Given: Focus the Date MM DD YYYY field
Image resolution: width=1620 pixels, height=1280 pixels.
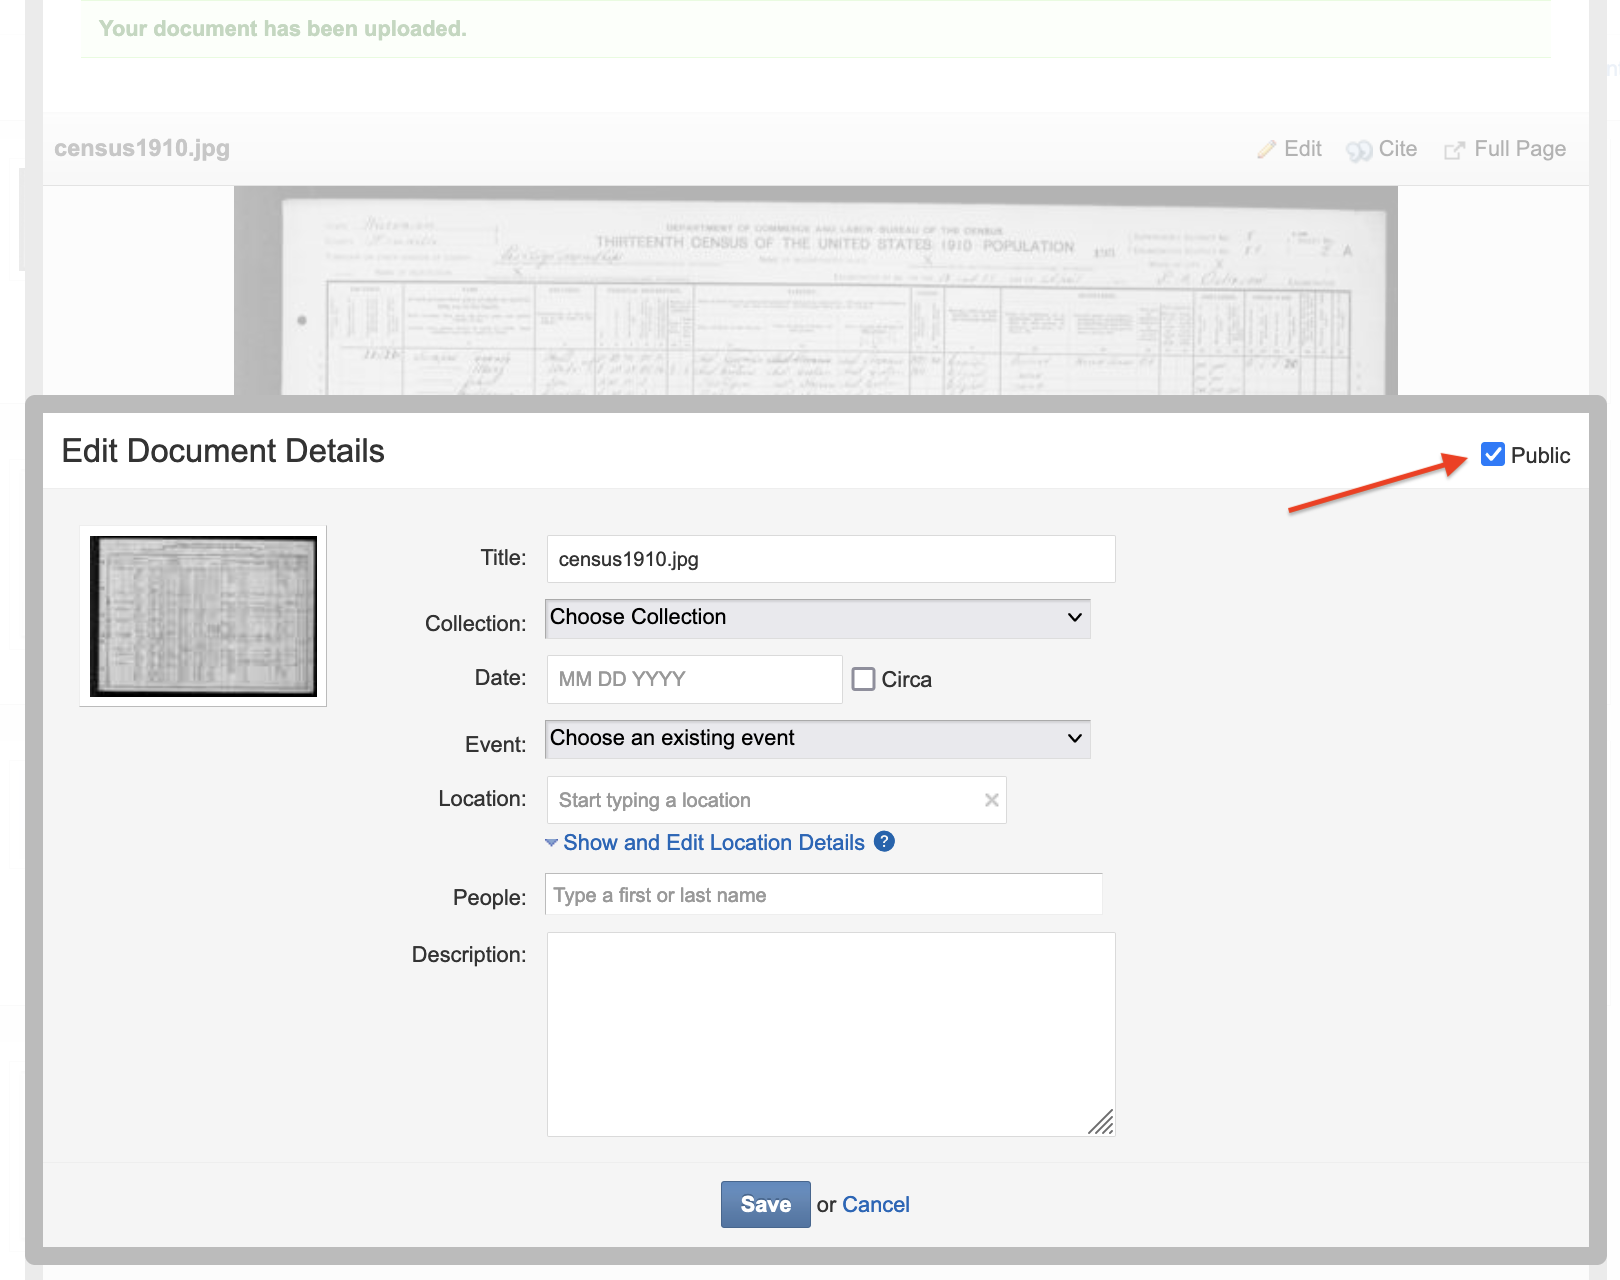Looking at the screenshot, I should point(694,679).
